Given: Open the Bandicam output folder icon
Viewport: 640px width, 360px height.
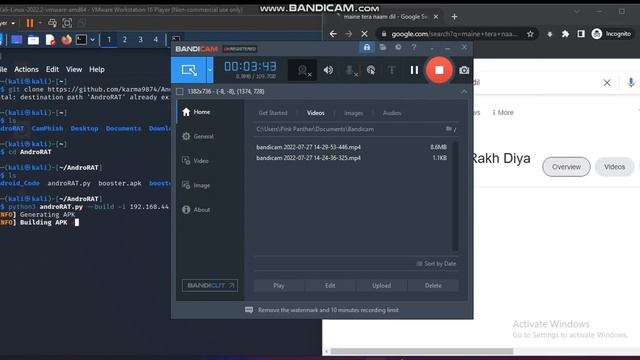Looking at the screenshot, I should point(382,48).
